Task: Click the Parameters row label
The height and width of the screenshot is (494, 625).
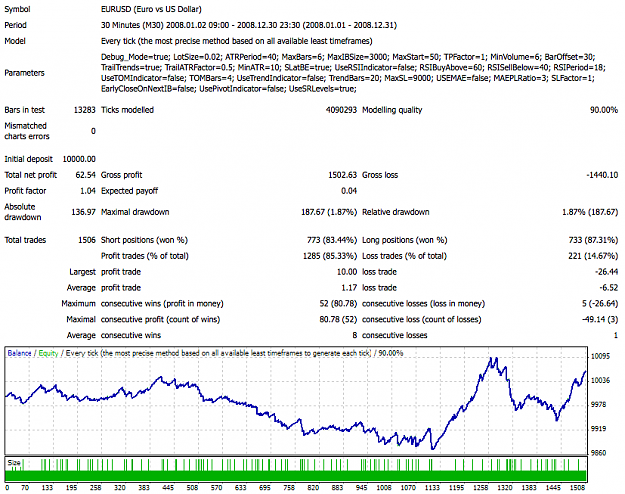Action: [24, 73]
